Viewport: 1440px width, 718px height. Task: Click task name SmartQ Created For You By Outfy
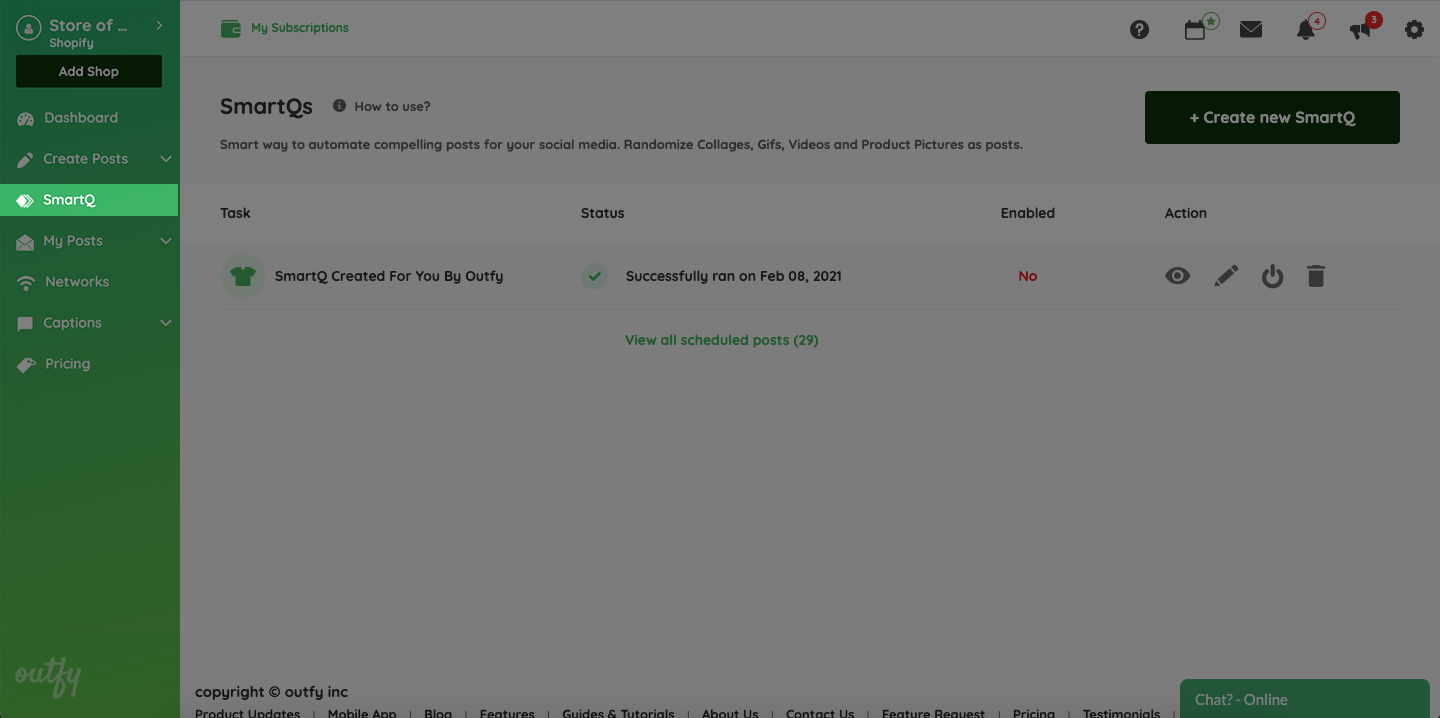[x=389, y=276]
